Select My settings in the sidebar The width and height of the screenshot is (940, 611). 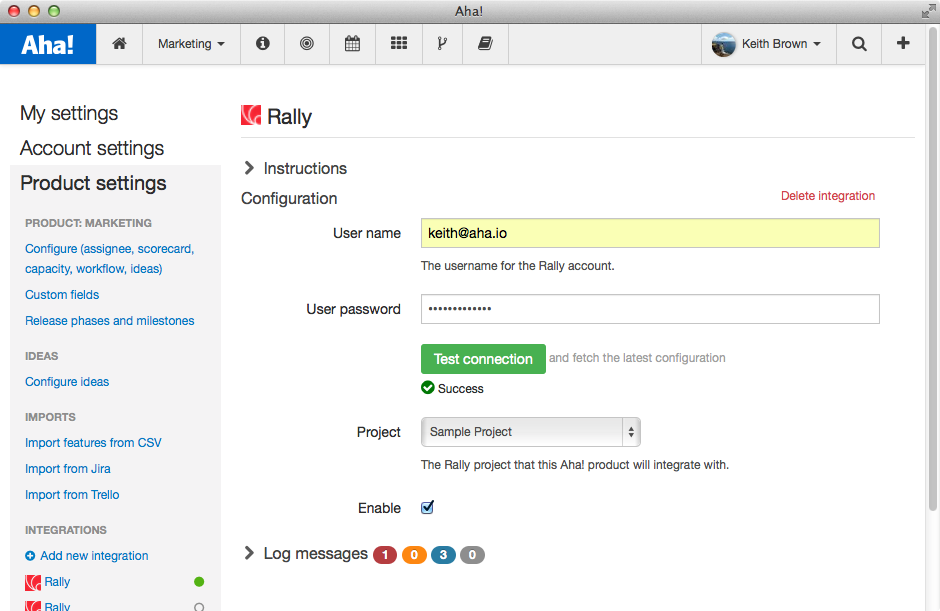68,113
